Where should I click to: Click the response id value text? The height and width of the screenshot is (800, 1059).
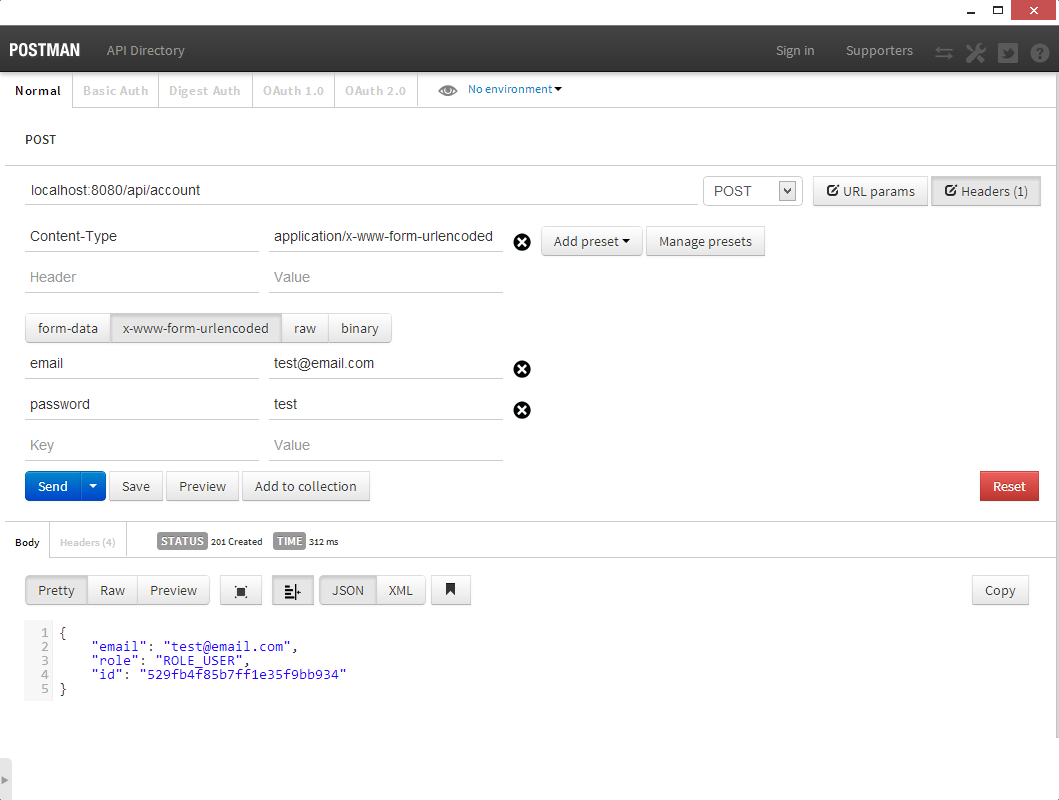point(243,674)
